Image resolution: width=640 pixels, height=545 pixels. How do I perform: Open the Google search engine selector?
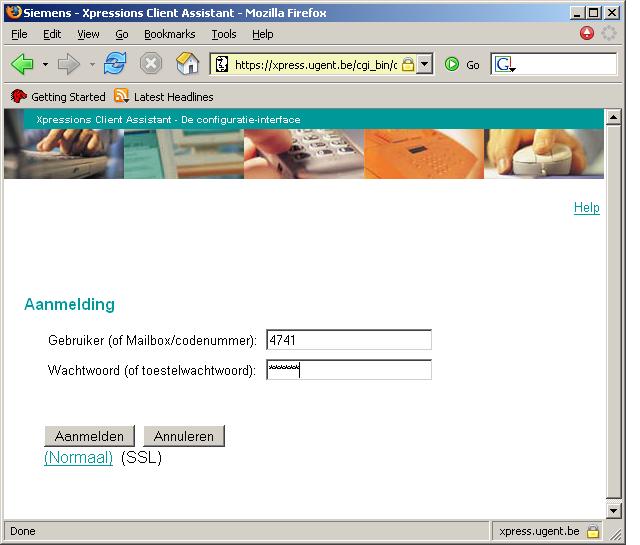[504, 65]
